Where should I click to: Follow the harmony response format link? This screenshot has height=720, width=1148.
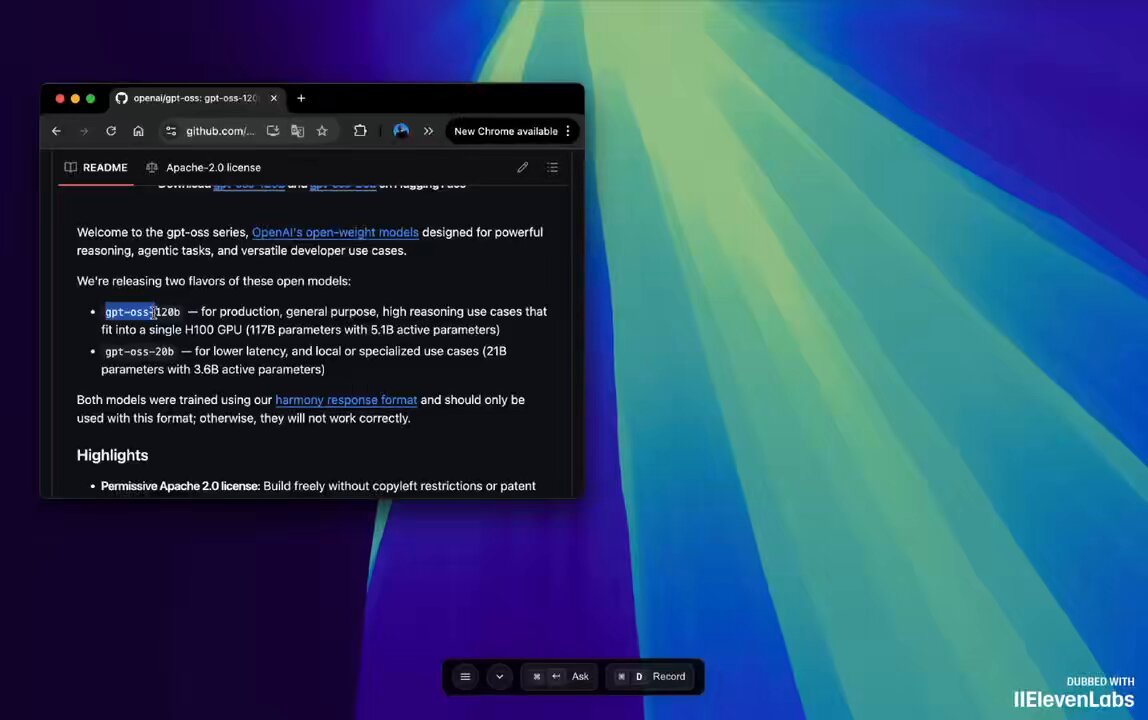click(x=346, y=400)
